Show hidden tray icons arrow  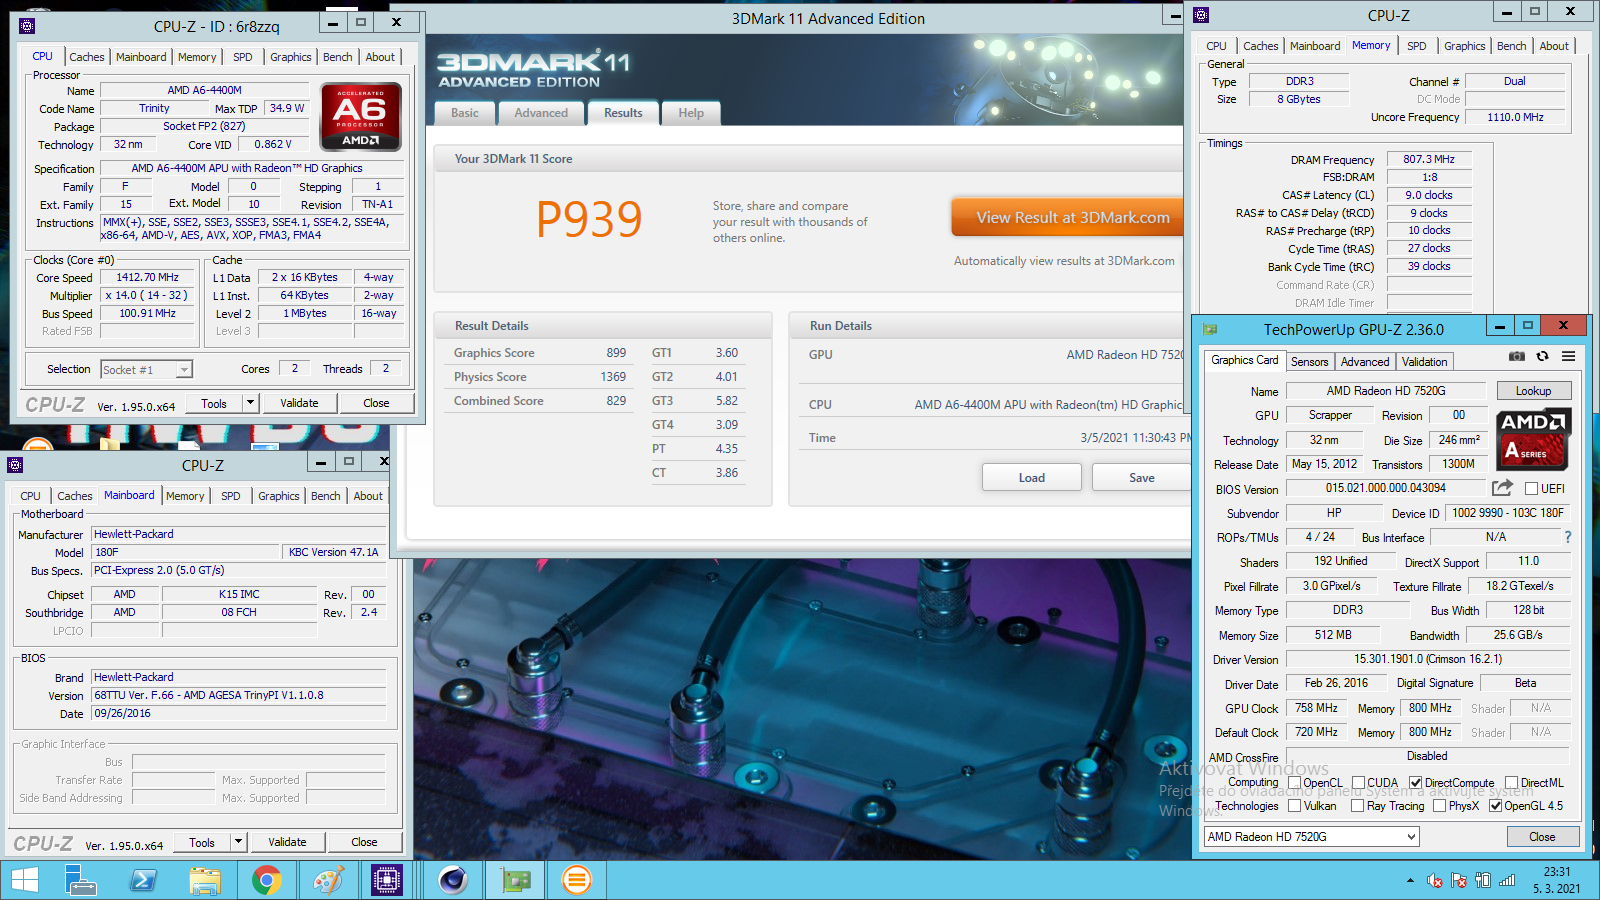tap(1410, 881)
